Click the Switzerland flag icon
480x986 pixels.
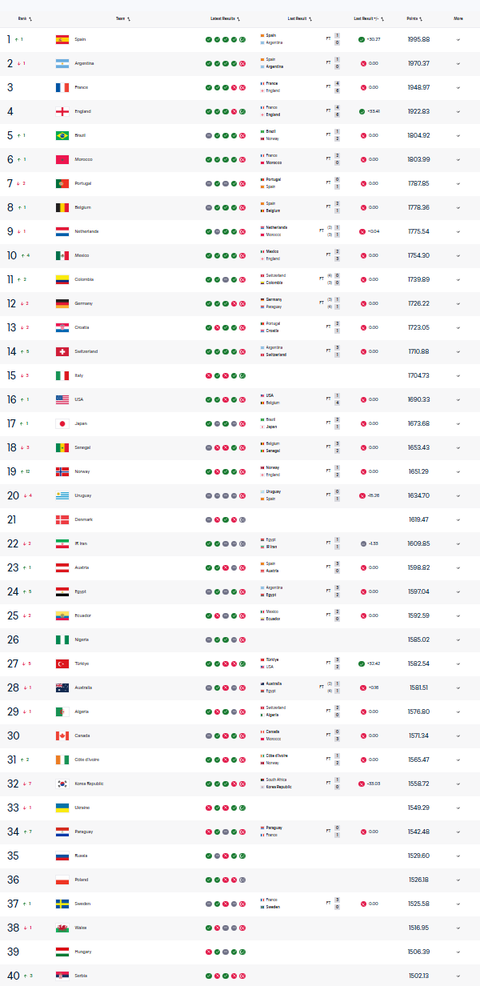62,352
